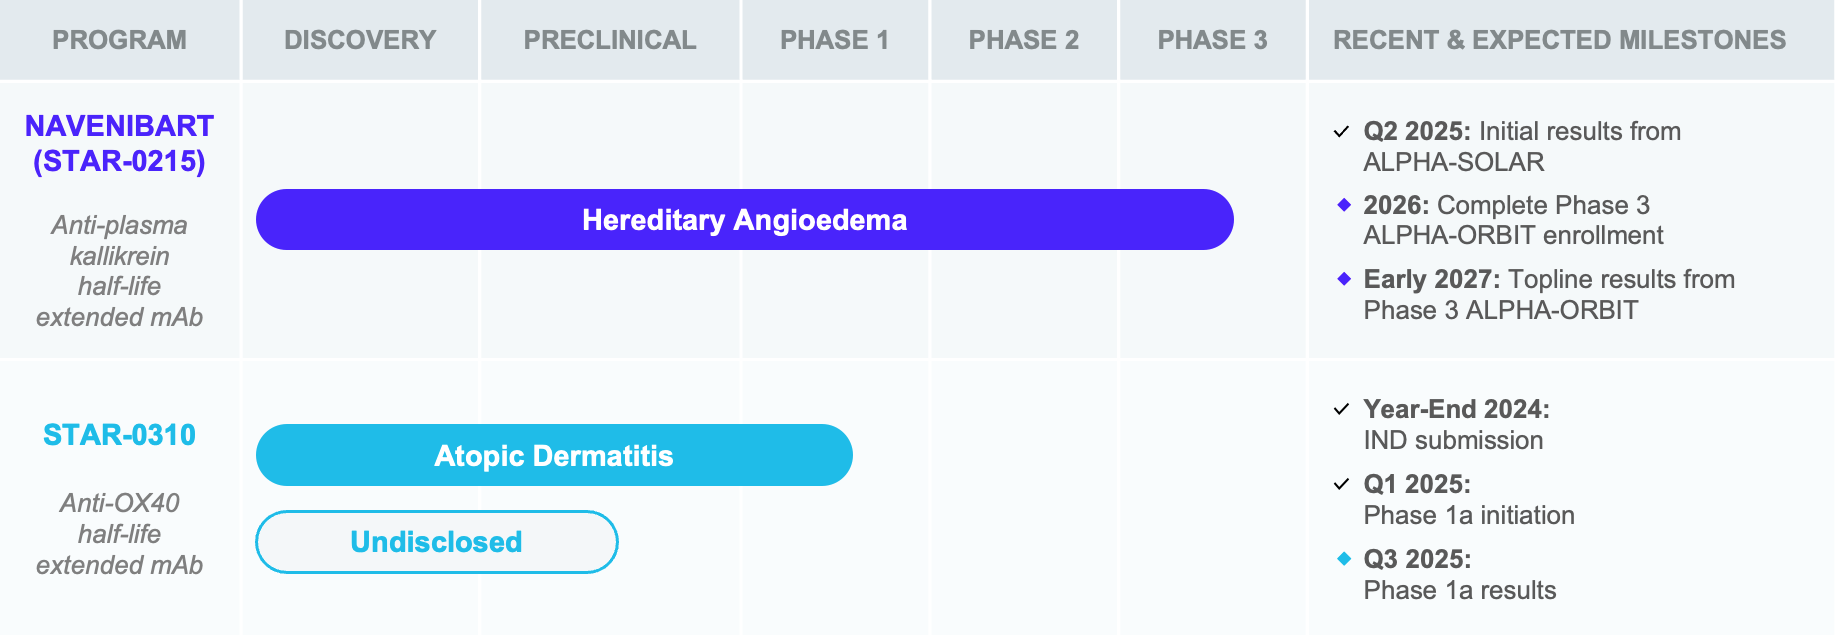This screenshot has height=635, width=1835.
Task: Click the Recent & Expected Milestones header
Action: (x=1559, y=40)
